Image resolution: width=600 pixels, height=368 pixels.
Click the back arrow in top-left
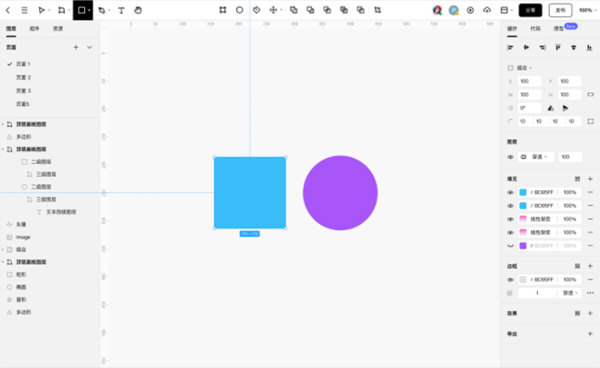pyautogui.click(x=8, y=10)
